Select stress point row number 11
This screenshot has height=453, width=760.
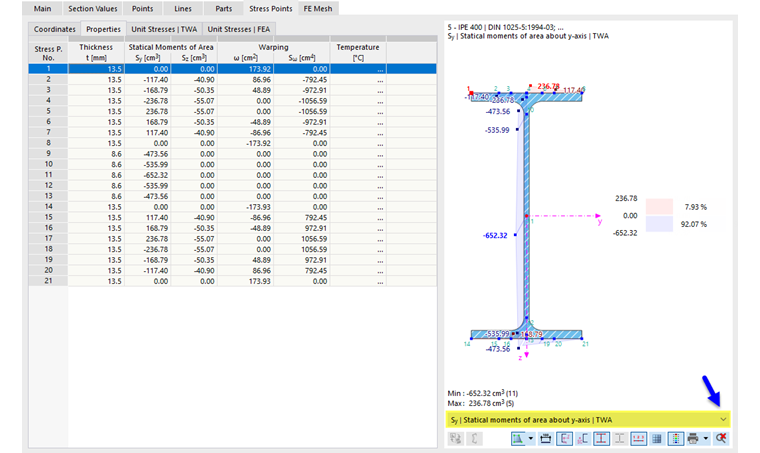tap(48, 175)
